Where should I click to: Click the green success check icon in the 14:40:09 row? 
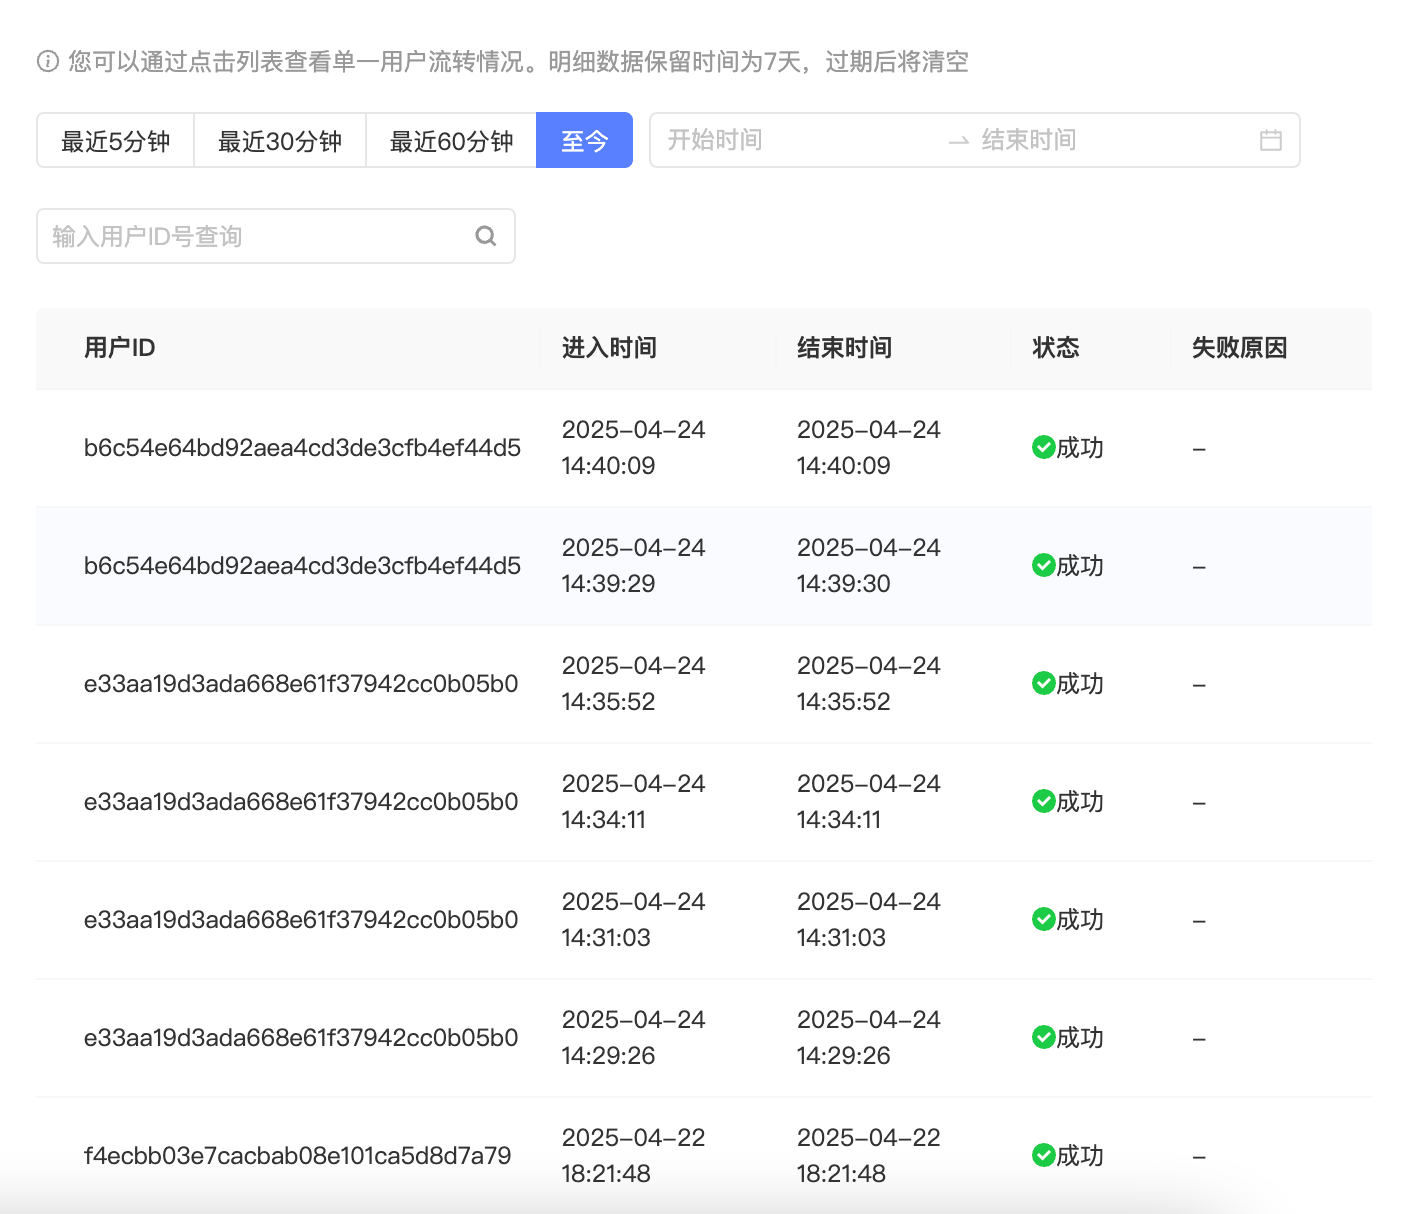tap(1044, 447)
